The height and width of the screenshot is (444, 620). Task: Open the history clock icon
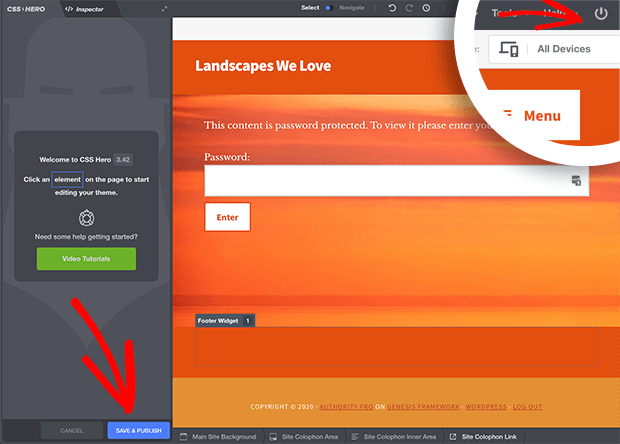click(426, 8)
